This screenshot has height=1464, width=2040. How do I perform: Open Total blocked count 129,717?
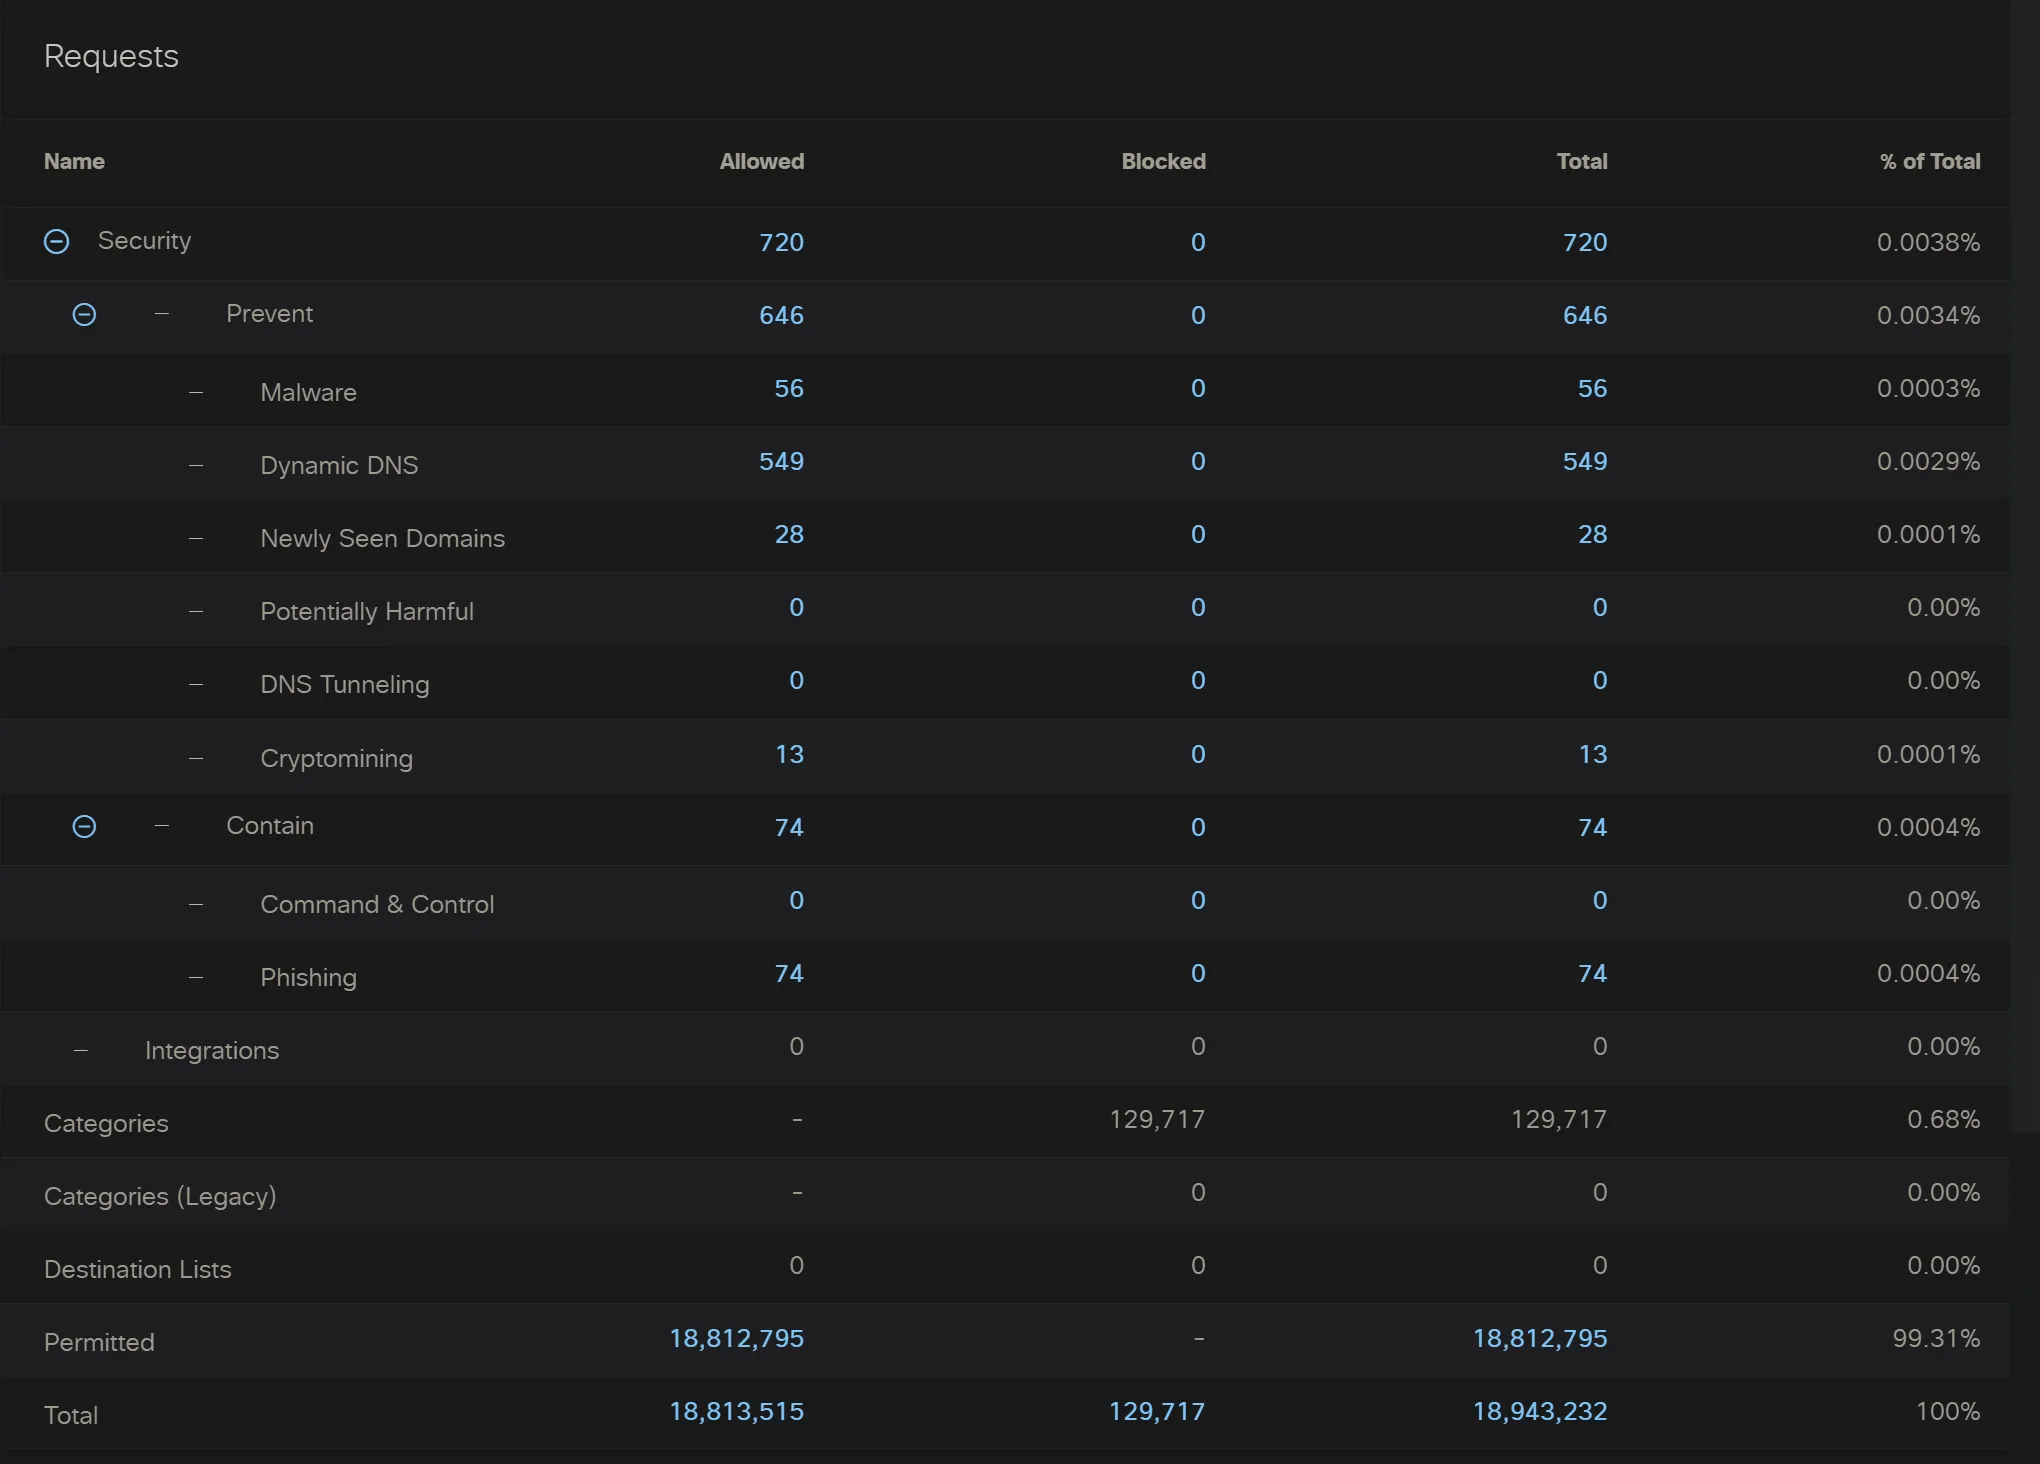1156,1411
